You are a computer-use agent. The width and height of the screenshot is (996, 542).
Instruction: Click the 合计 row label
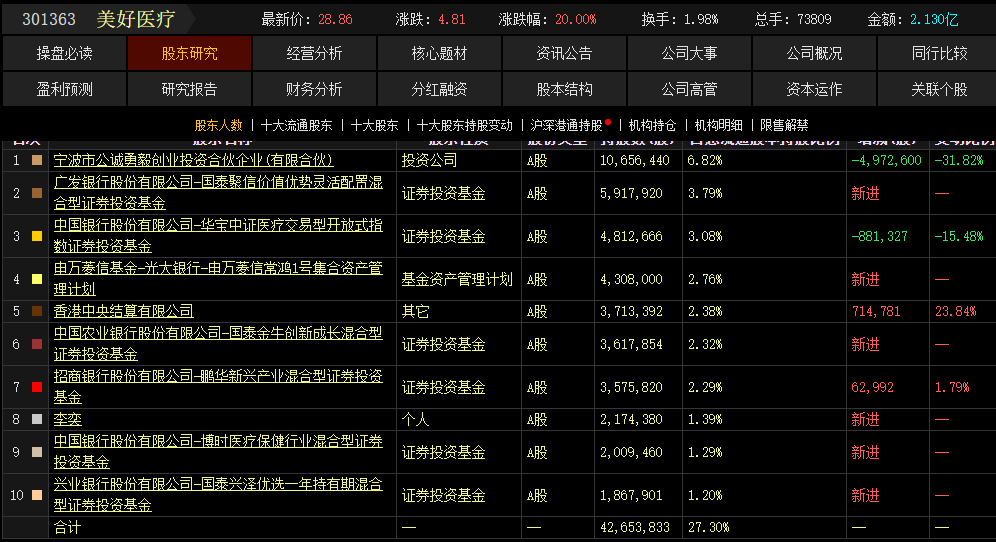pyautogui.click(x=67, y=527)
